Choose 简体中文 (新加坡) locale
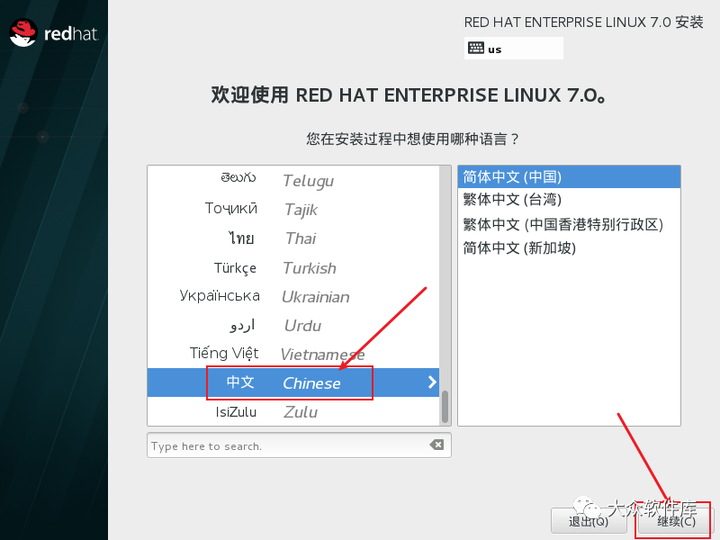This screenshot has width=720, height=540. click(x=569, y=248)
